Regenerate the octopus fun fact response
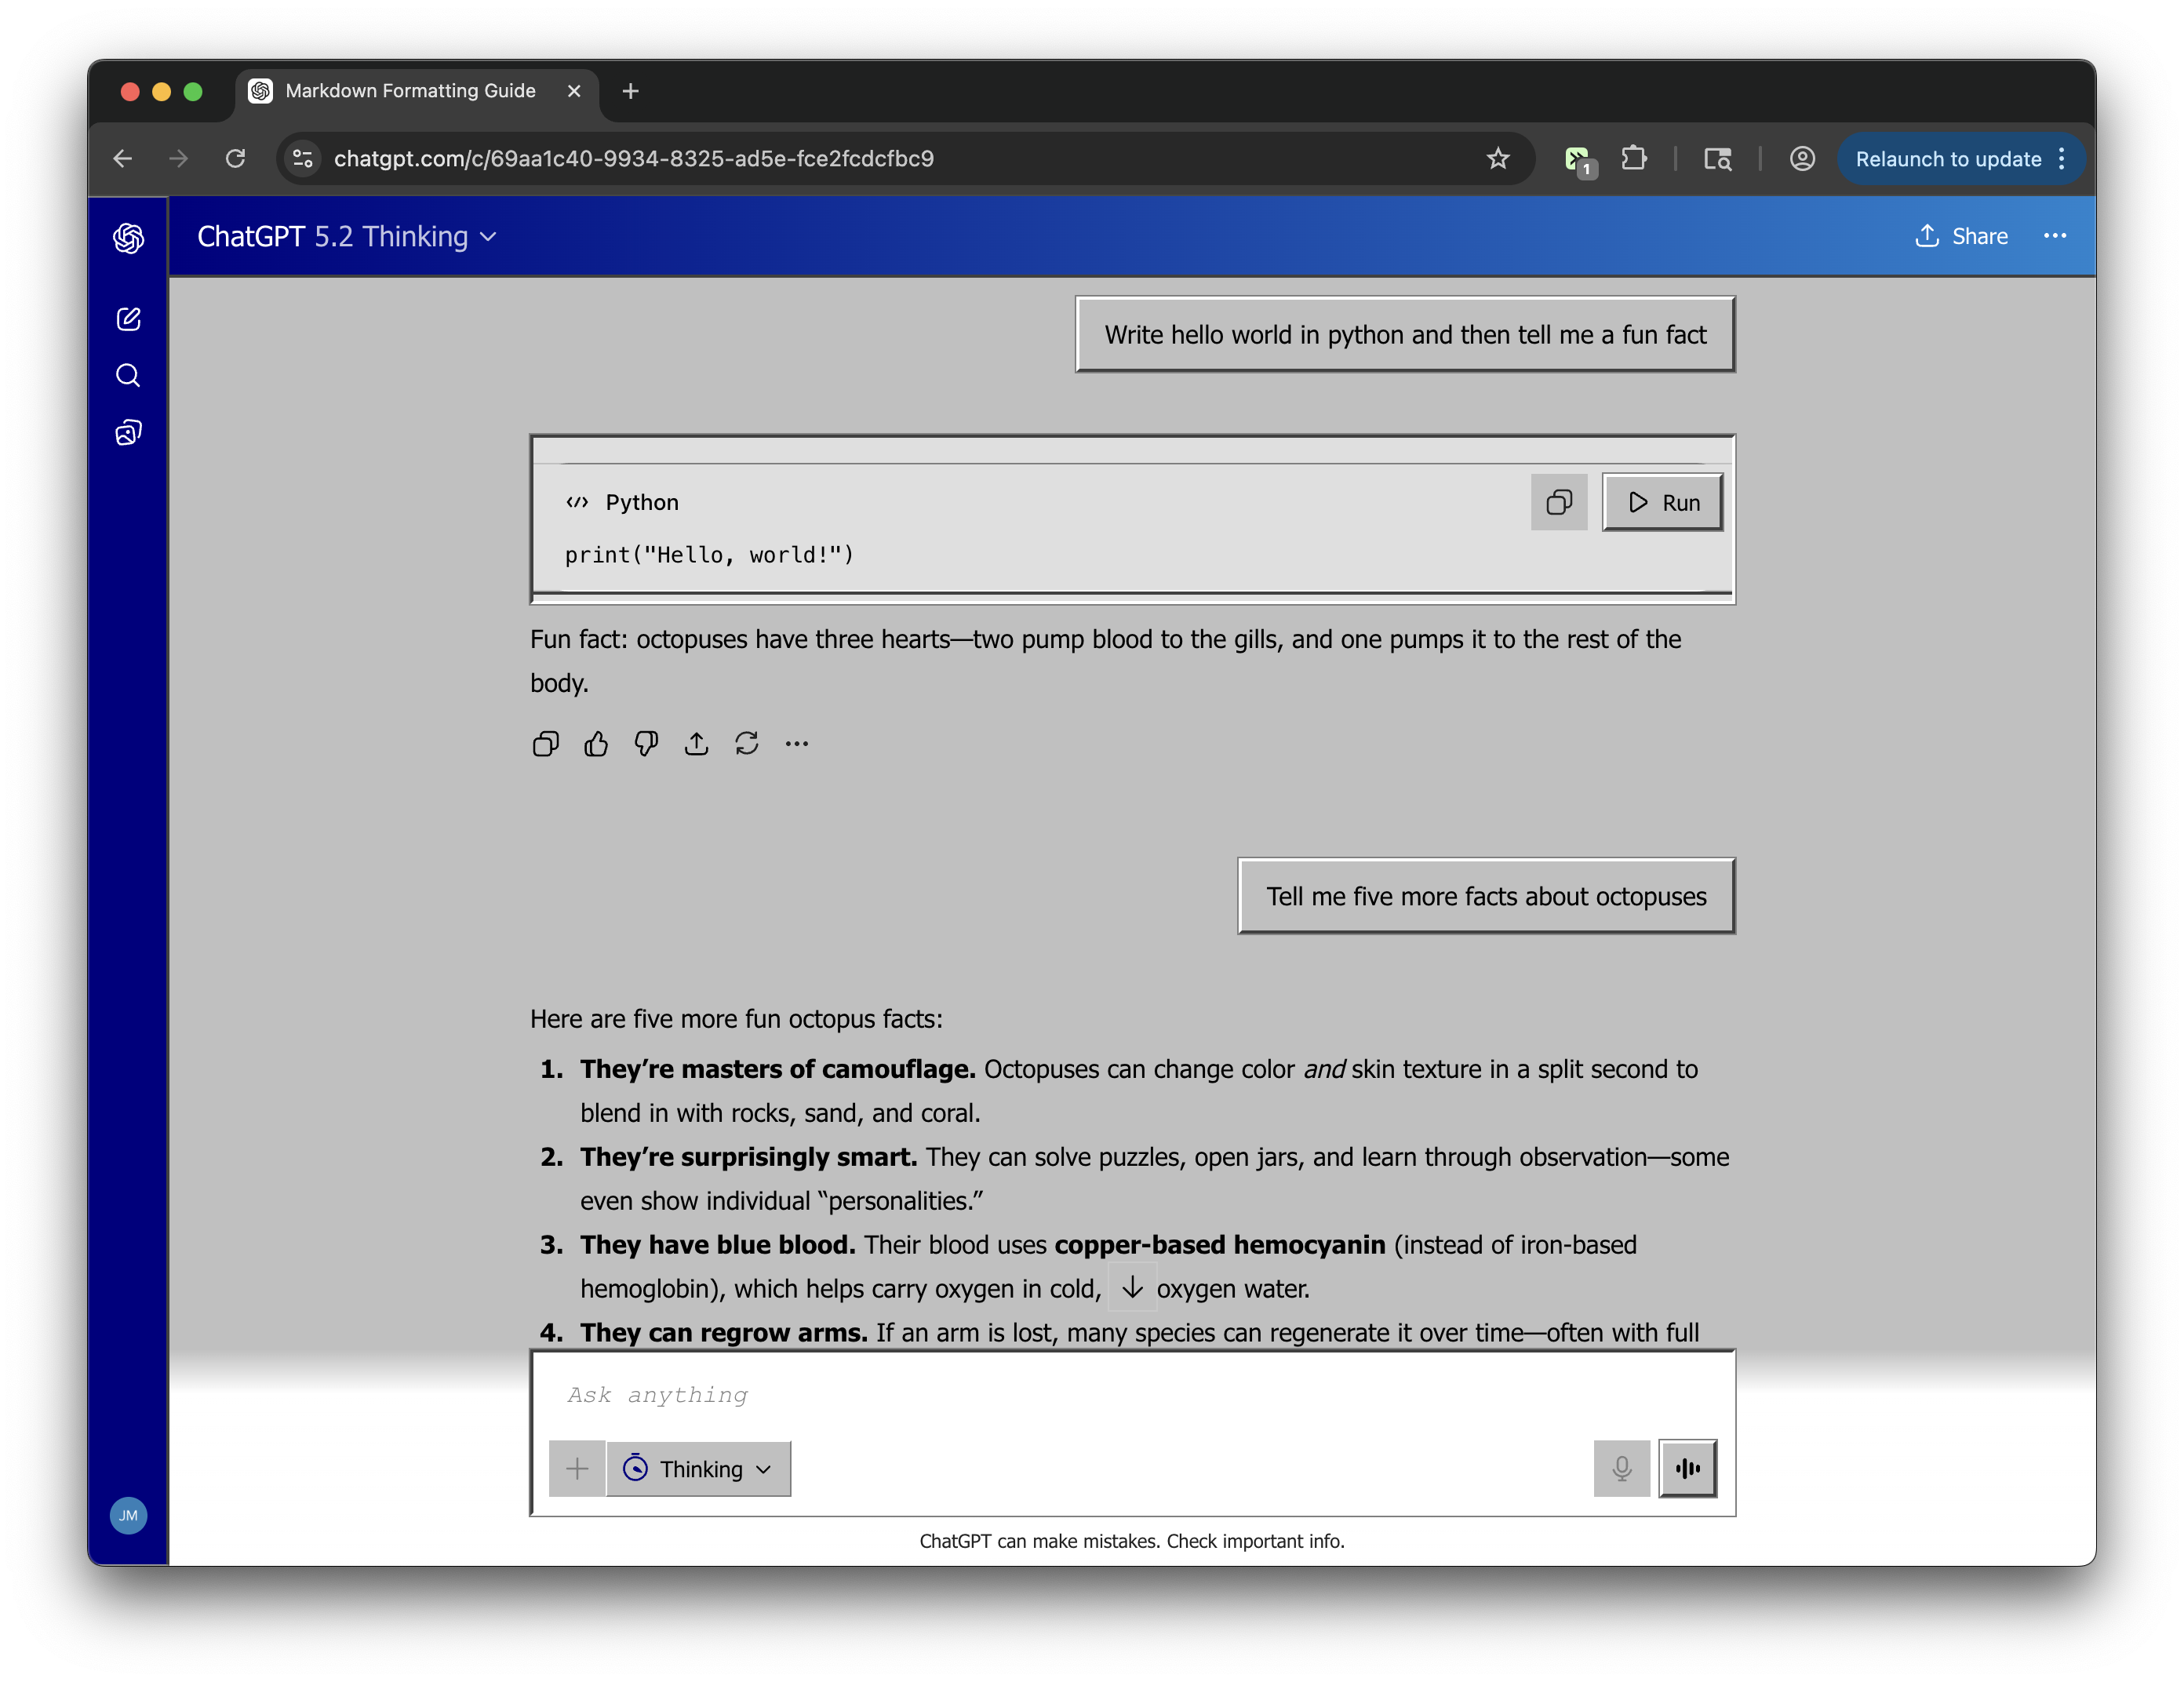The image size is (2184, 1682). 747,744
